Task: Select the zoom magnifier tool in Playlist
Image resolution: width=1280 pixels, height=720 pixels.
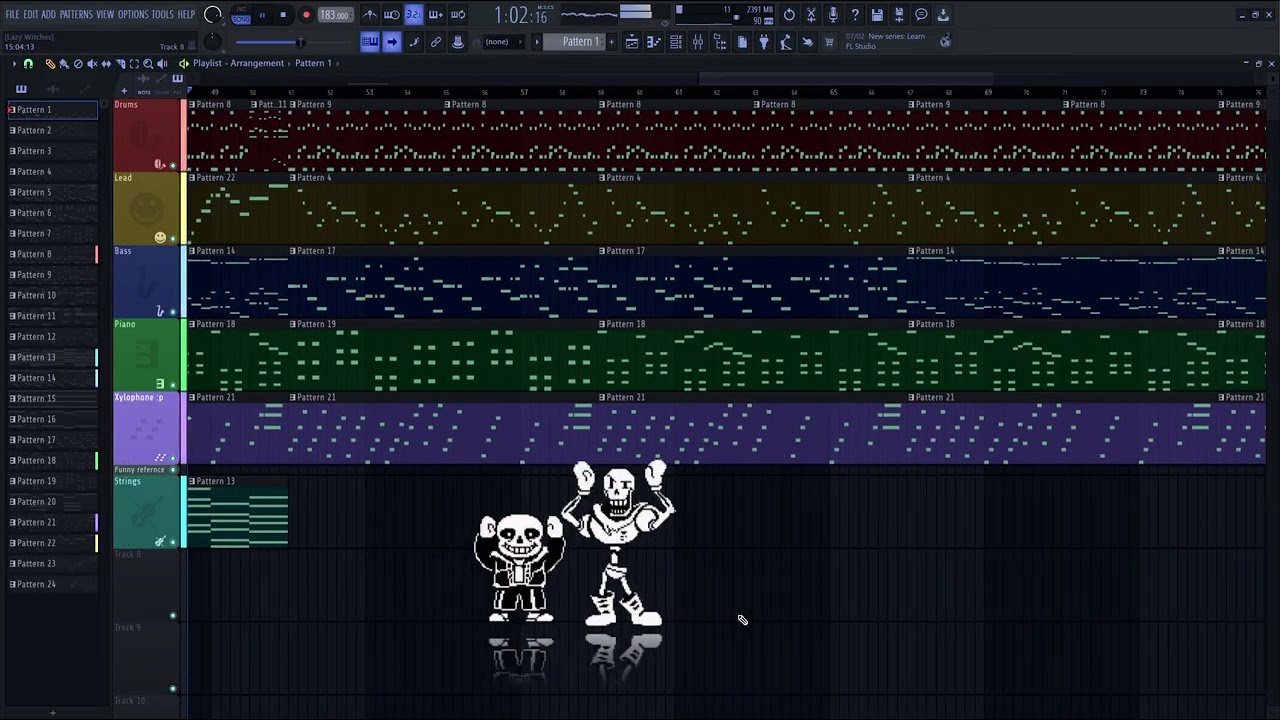Action: point(148,64)
